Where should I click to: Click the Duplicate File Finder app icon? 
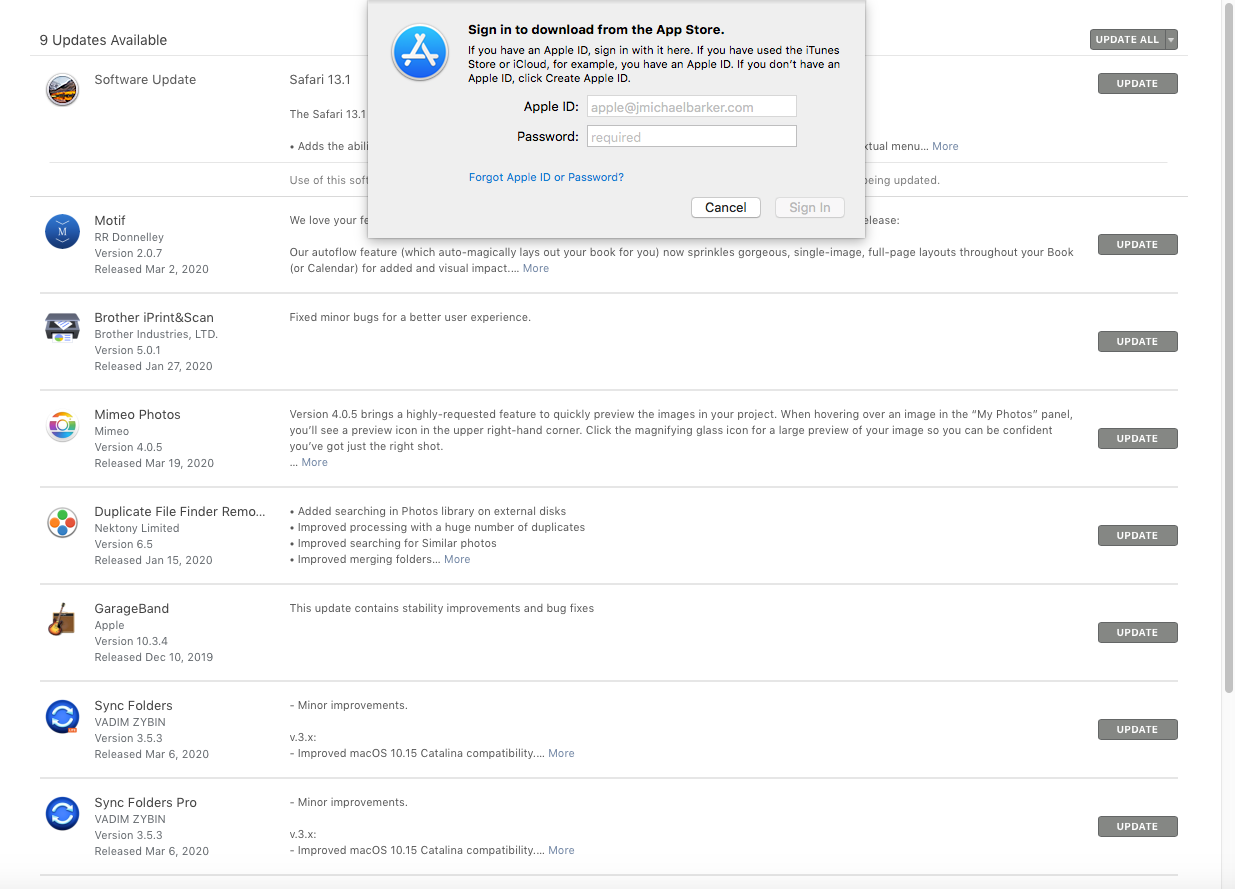pos(62,522)
